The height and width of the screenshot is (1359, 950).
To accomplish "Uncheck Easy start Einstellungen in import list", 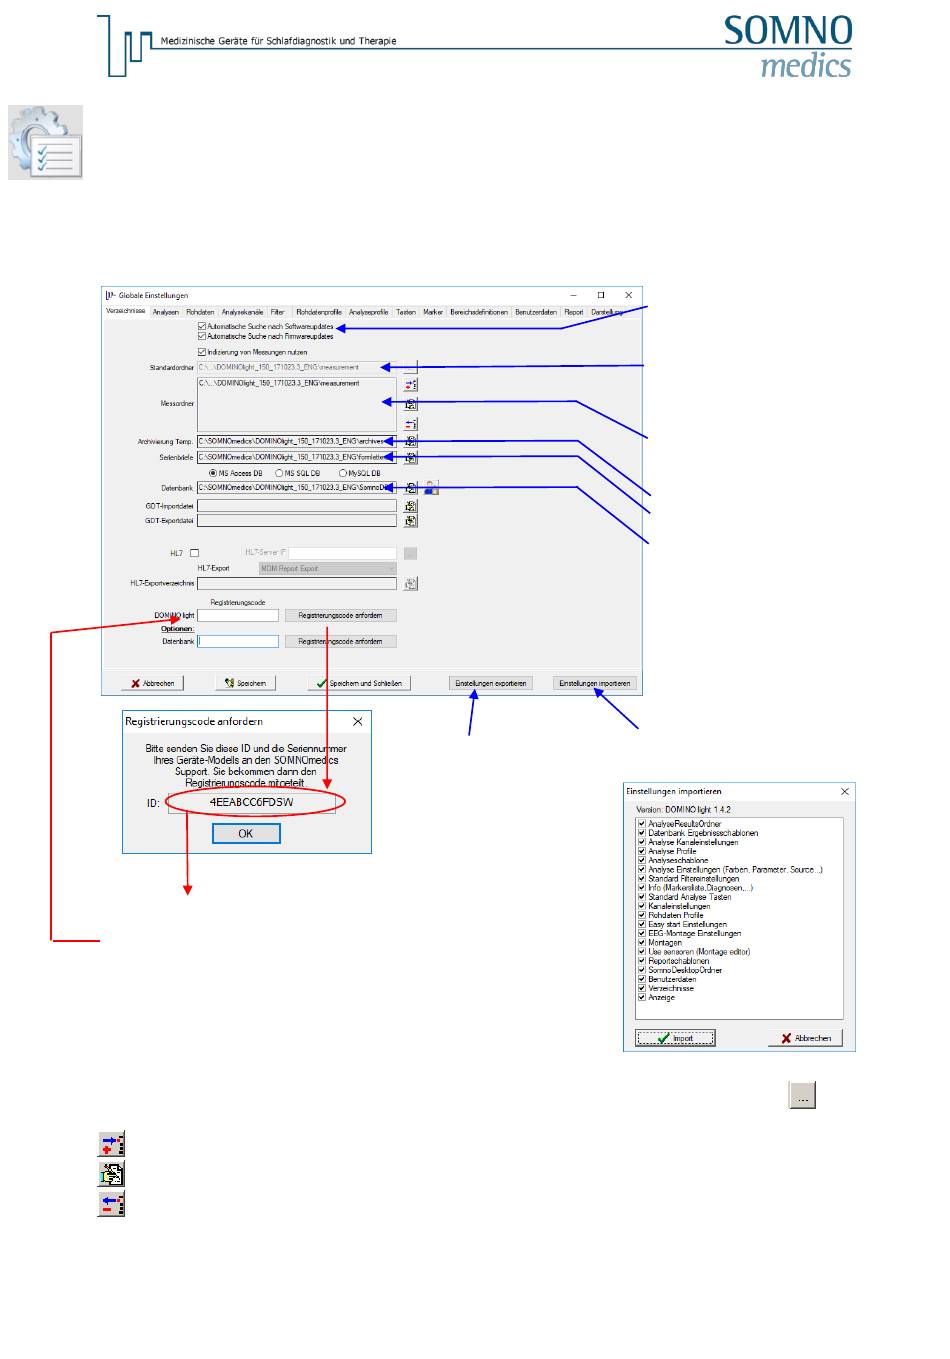I will pos(641,924).
